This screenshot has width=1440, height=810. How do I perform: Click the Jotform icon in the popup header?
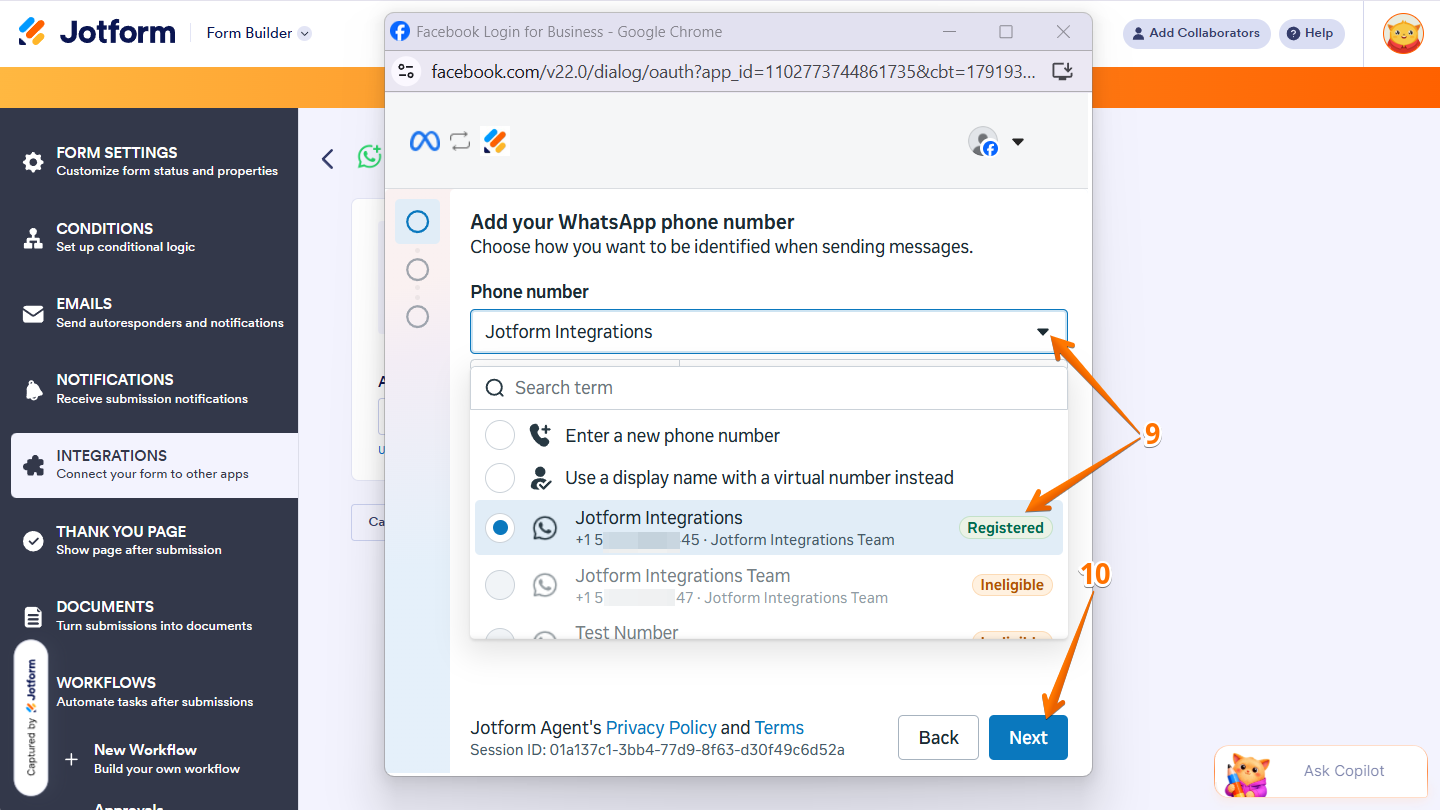[496, 141]
